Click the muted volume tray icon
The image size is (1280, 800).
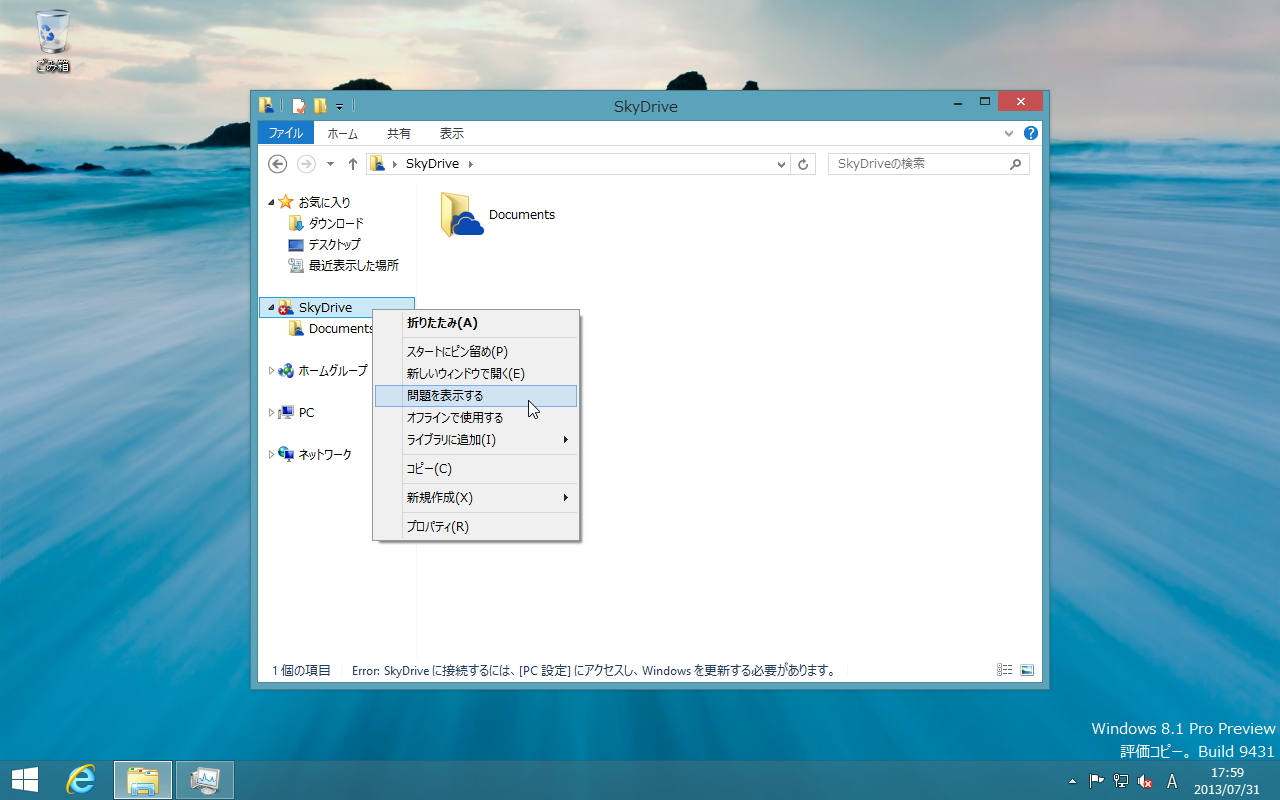pos(1146,781)
